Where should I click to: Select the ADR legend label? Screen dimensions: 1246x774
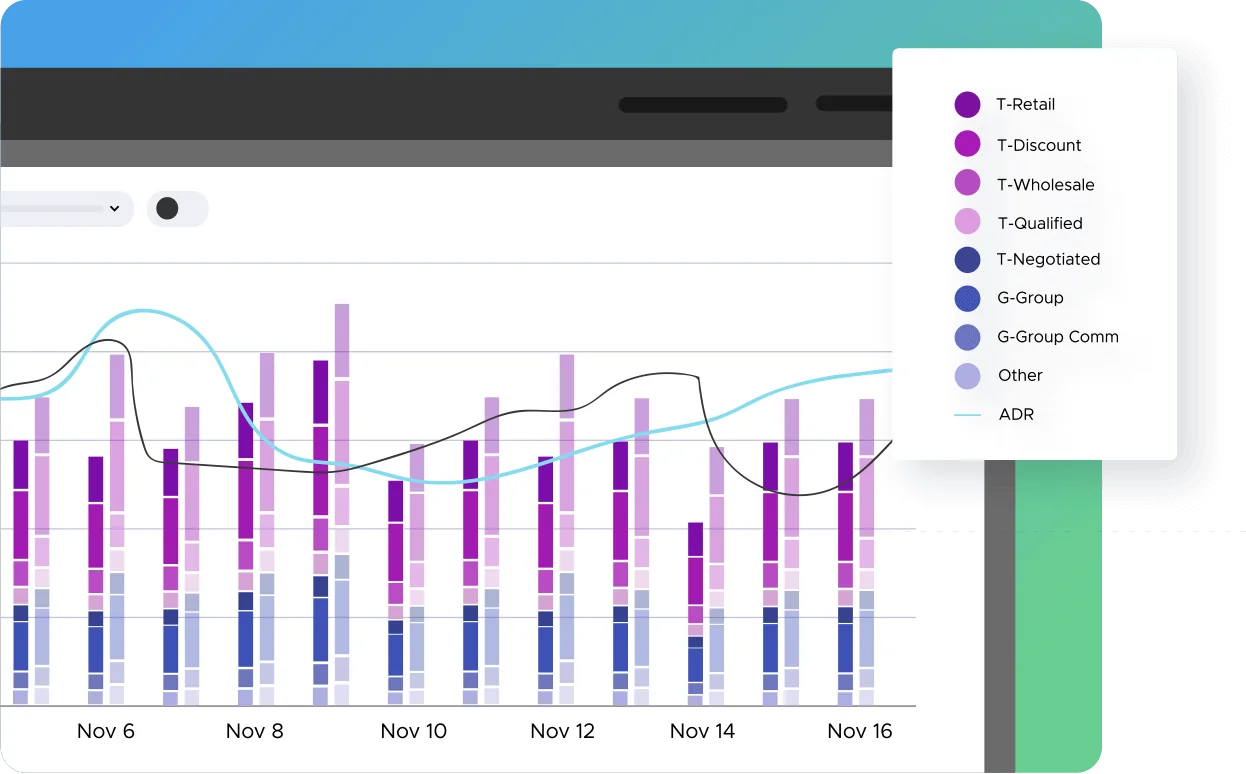click(x=1016, y=414)
